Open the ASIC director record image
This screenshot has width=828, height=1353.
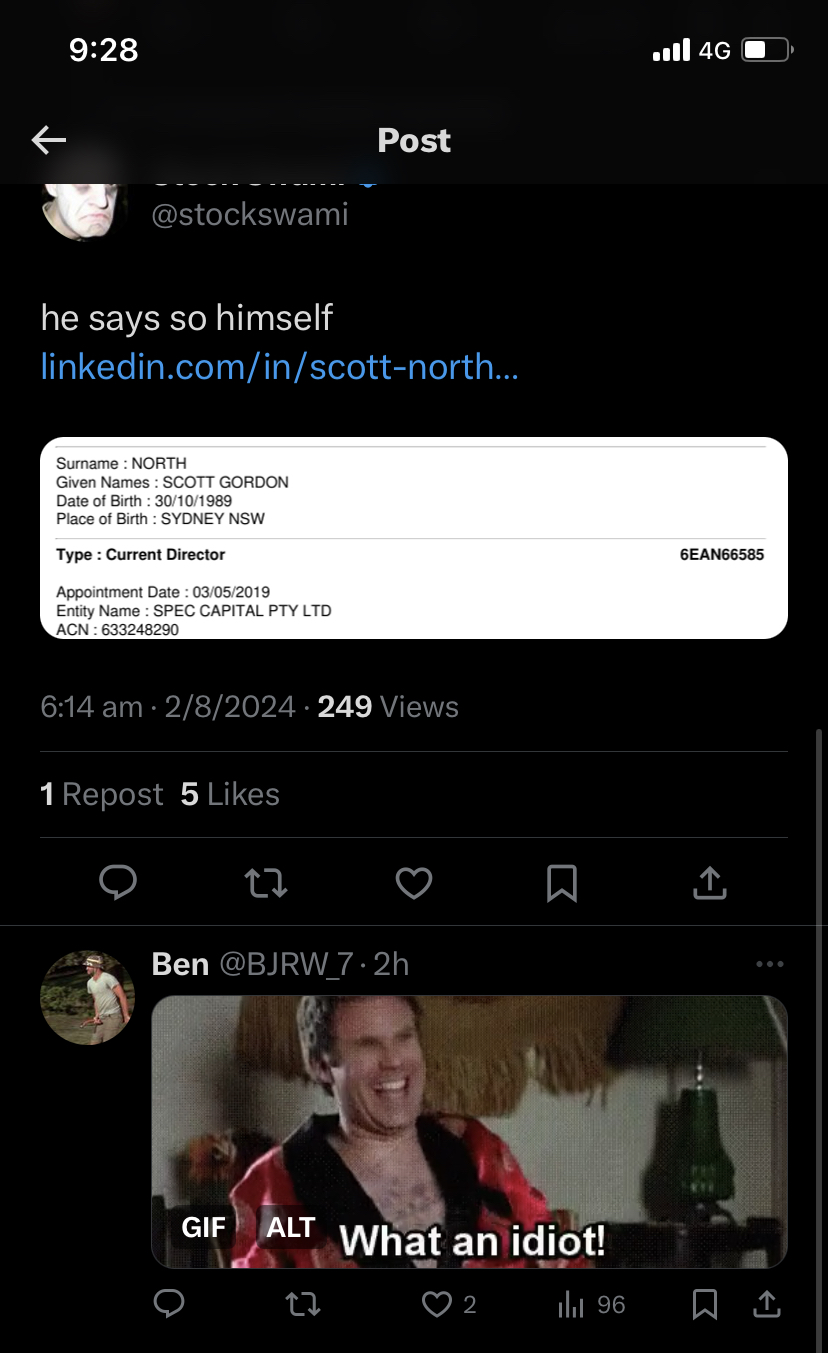pos(414,538)
